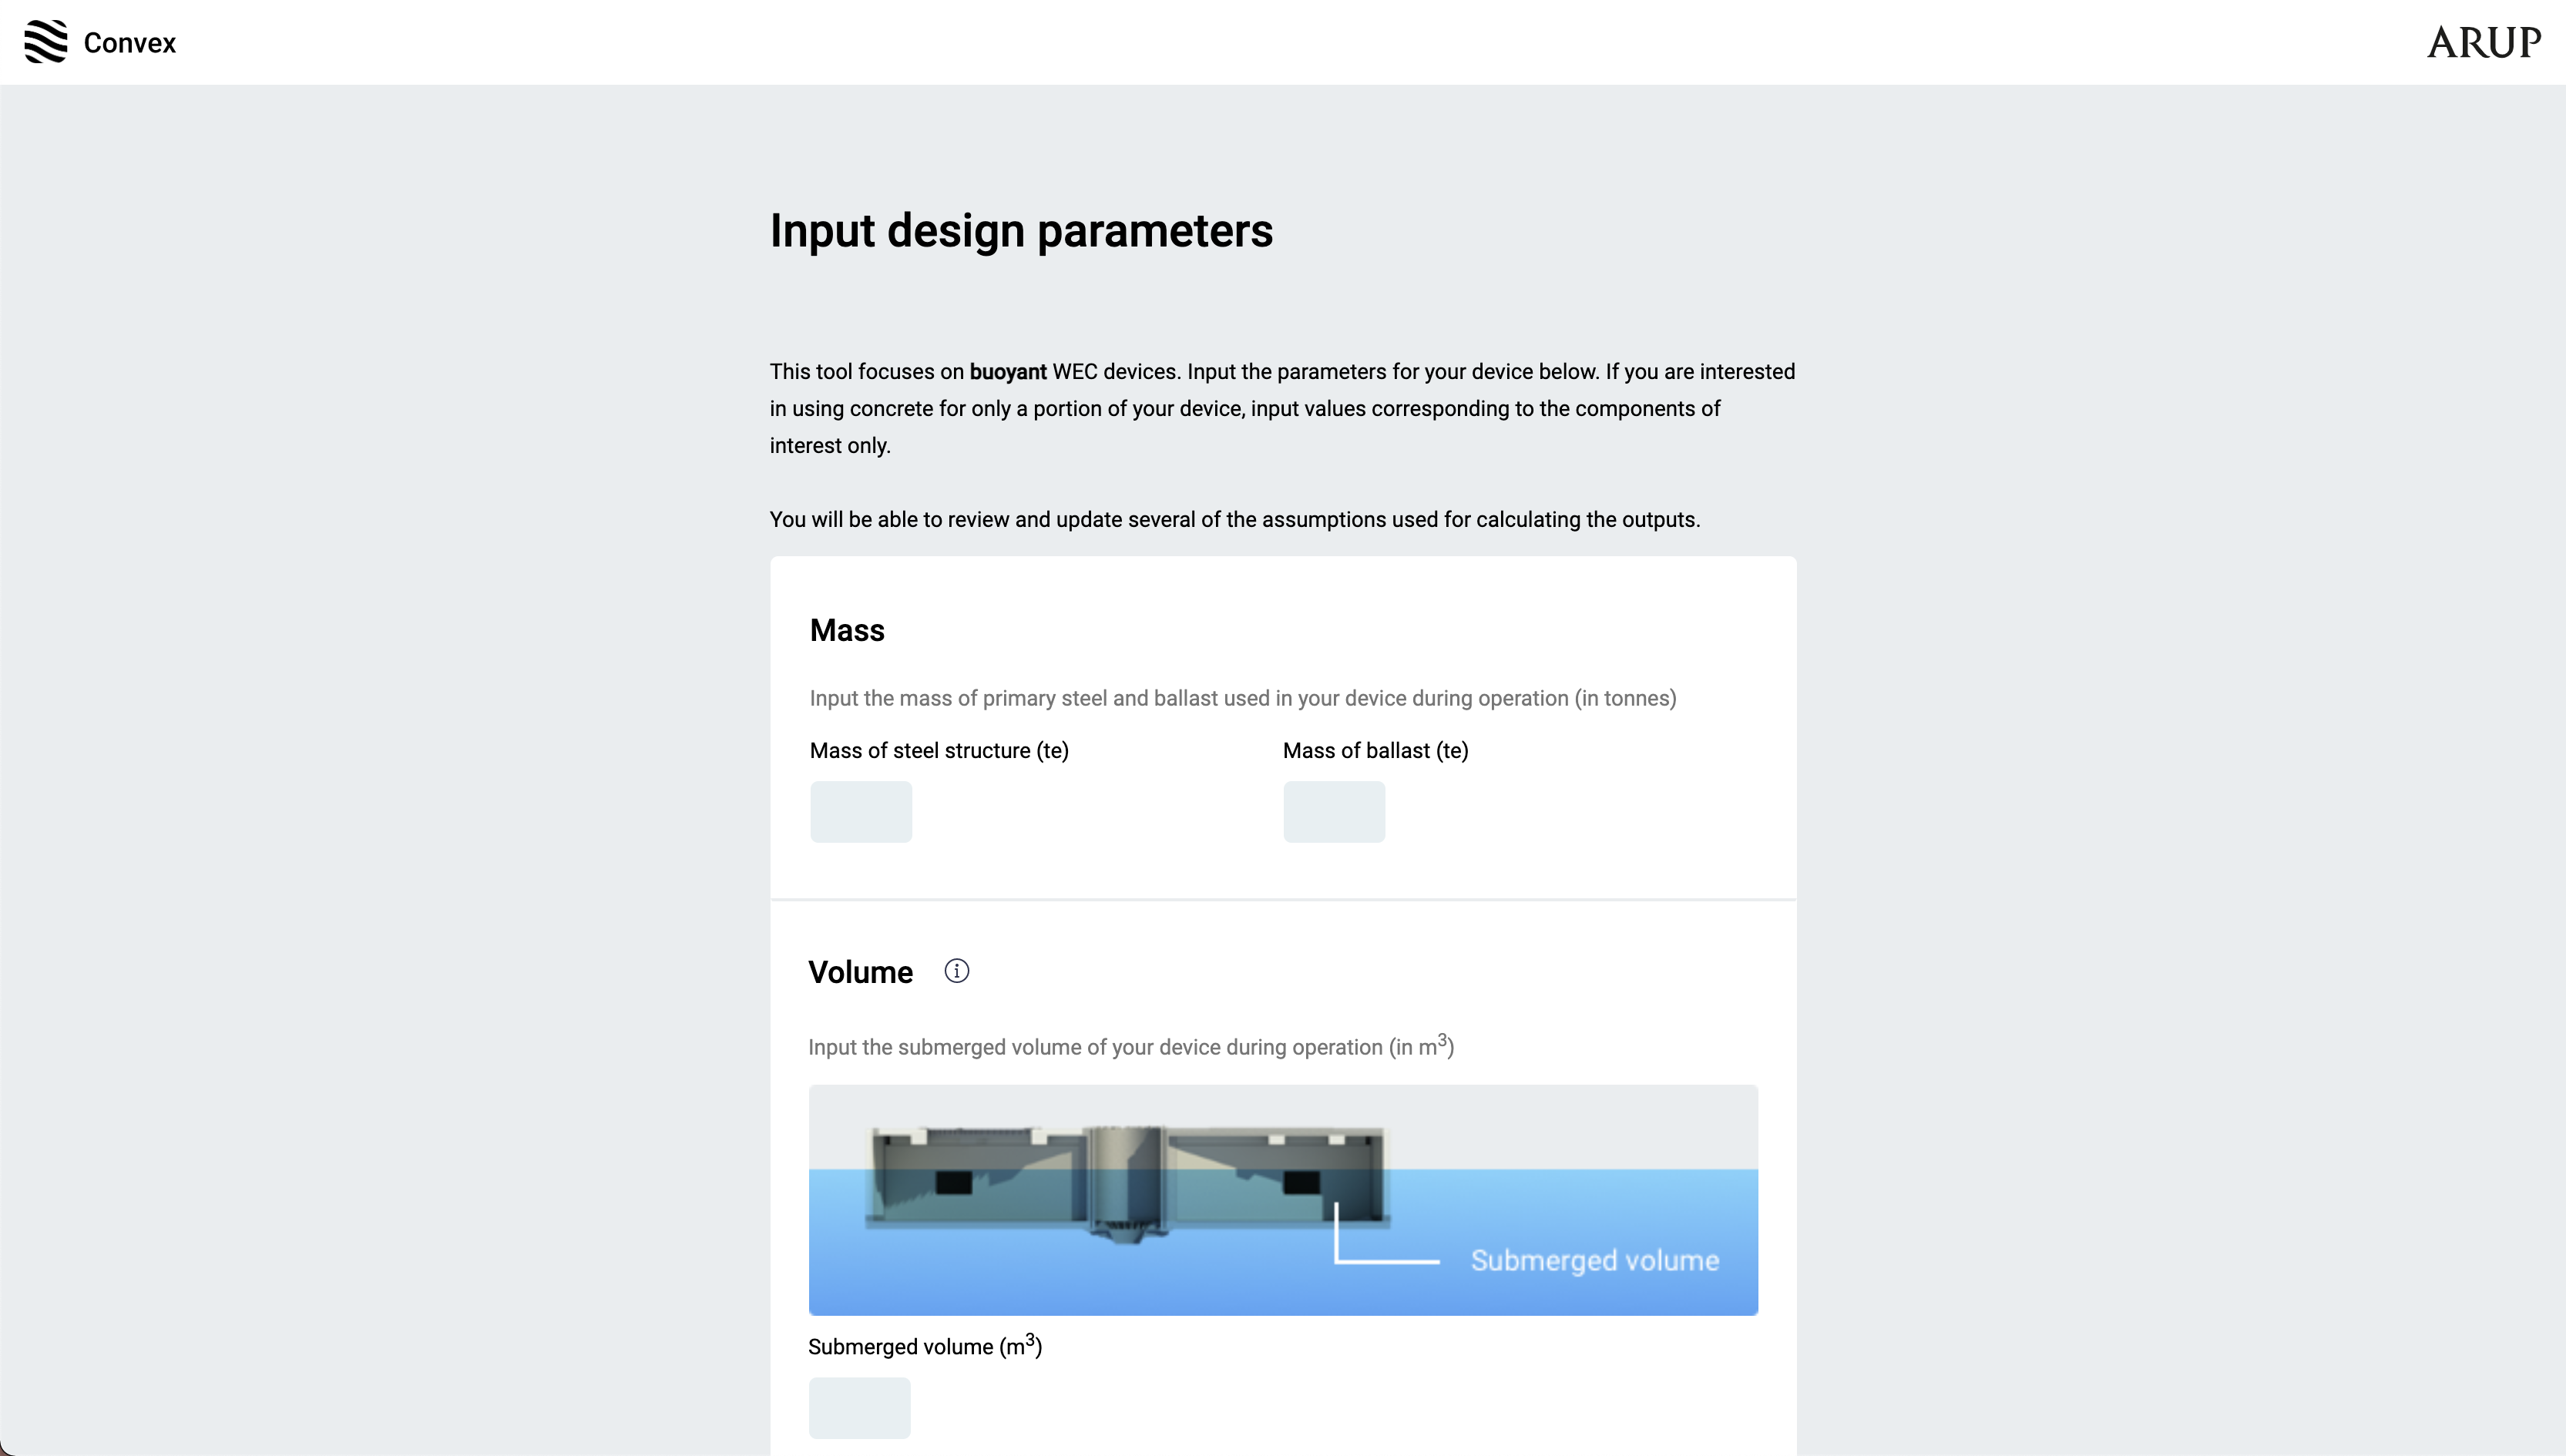Focus the Mass of steel structure field
2566x1456 pixels.
tap(860, 812)
